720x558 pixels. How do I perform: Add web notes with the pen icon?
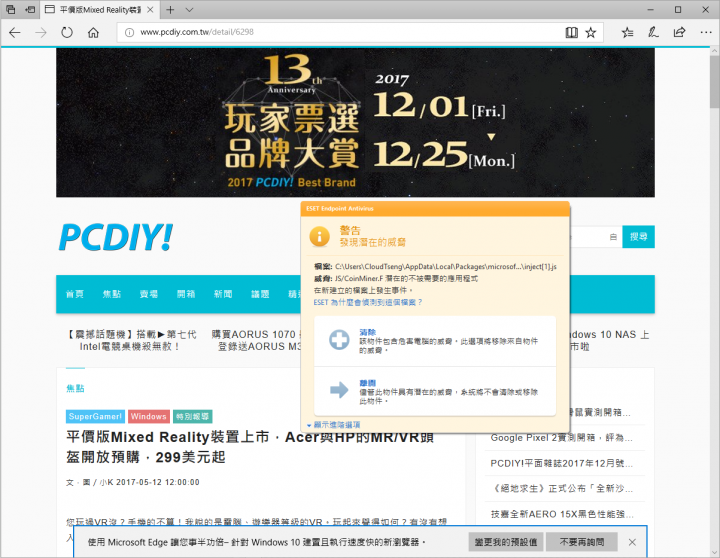653,32
